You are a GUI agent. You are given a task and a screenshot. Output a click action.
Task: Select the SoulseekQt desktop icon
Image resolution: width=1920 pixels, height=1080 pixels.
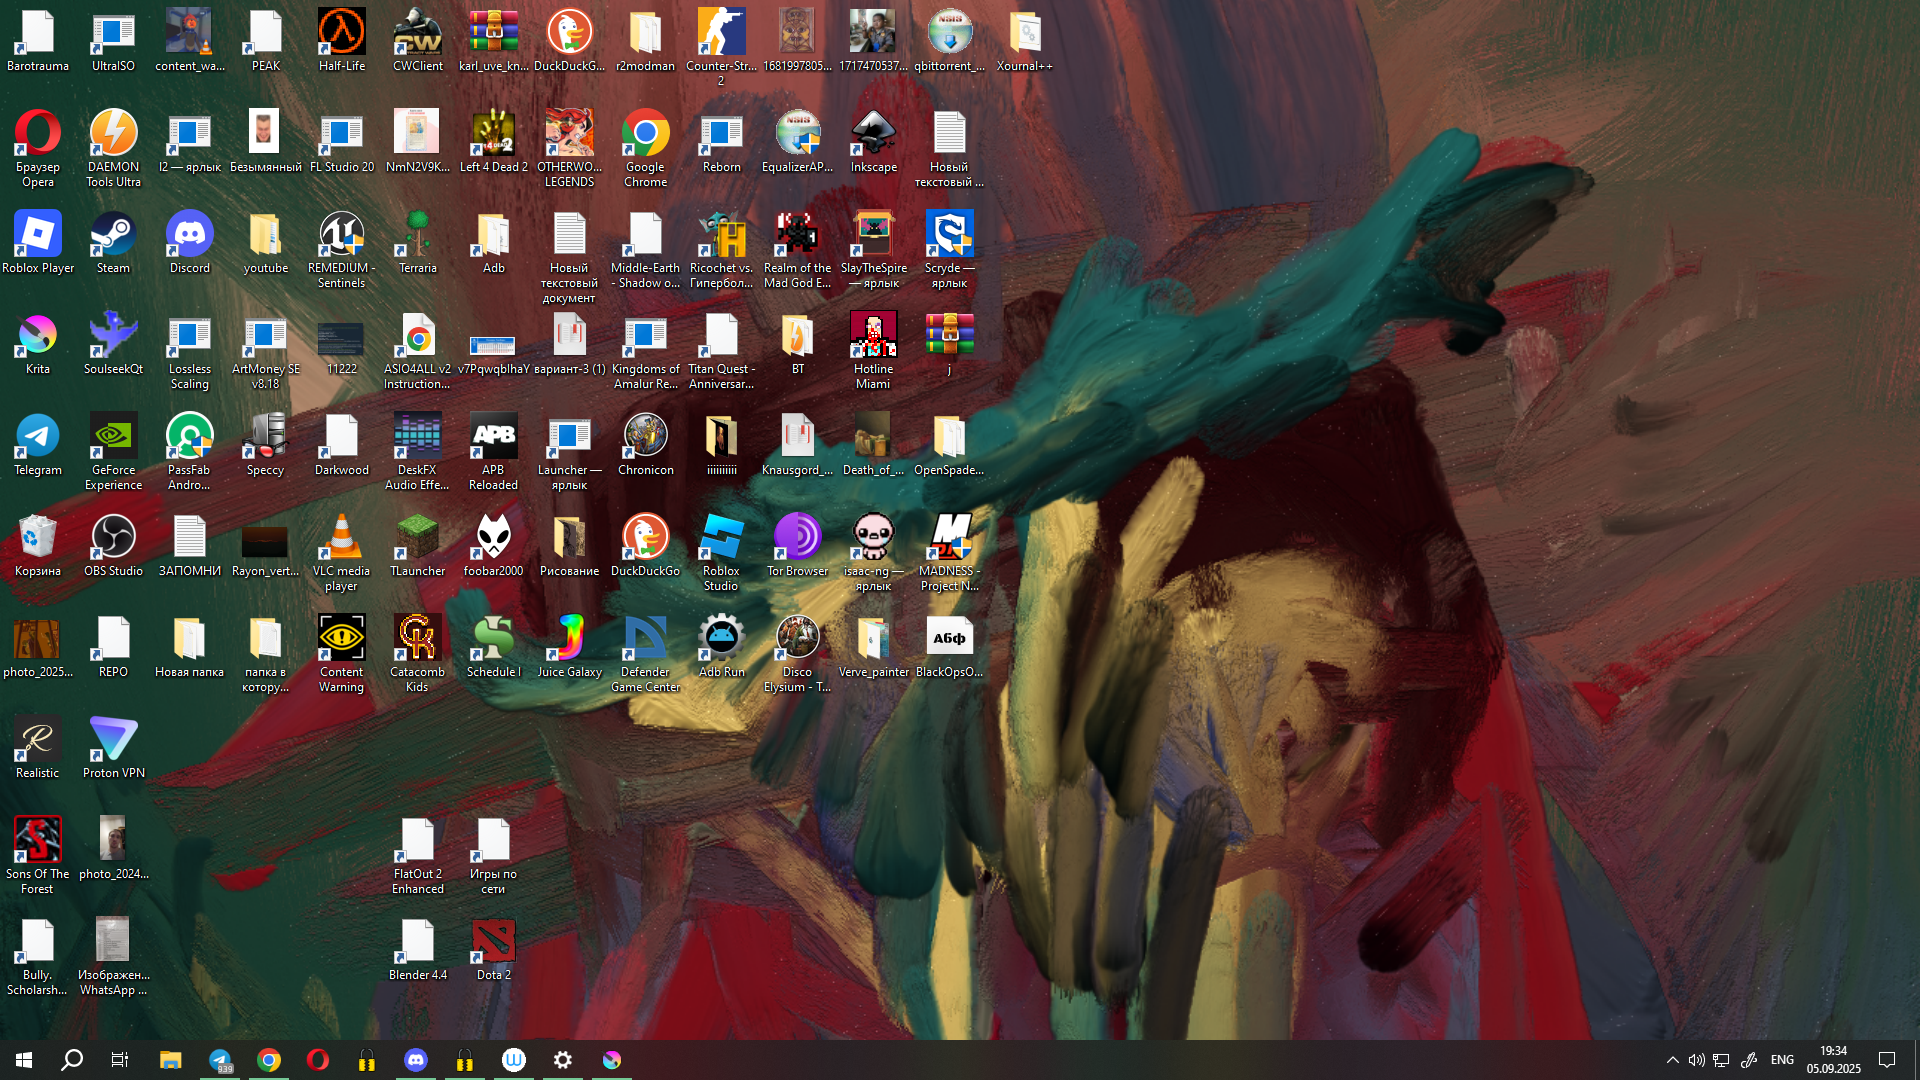(x=113, y=344)
